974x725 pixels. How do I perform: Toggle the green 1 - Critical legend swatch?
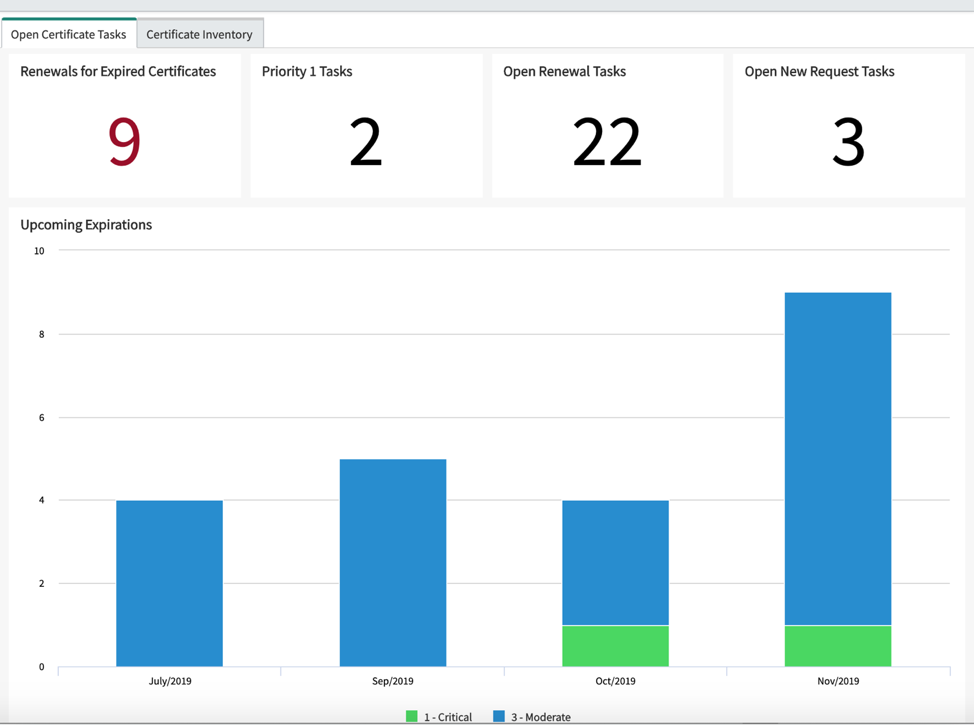click(411, 716)
